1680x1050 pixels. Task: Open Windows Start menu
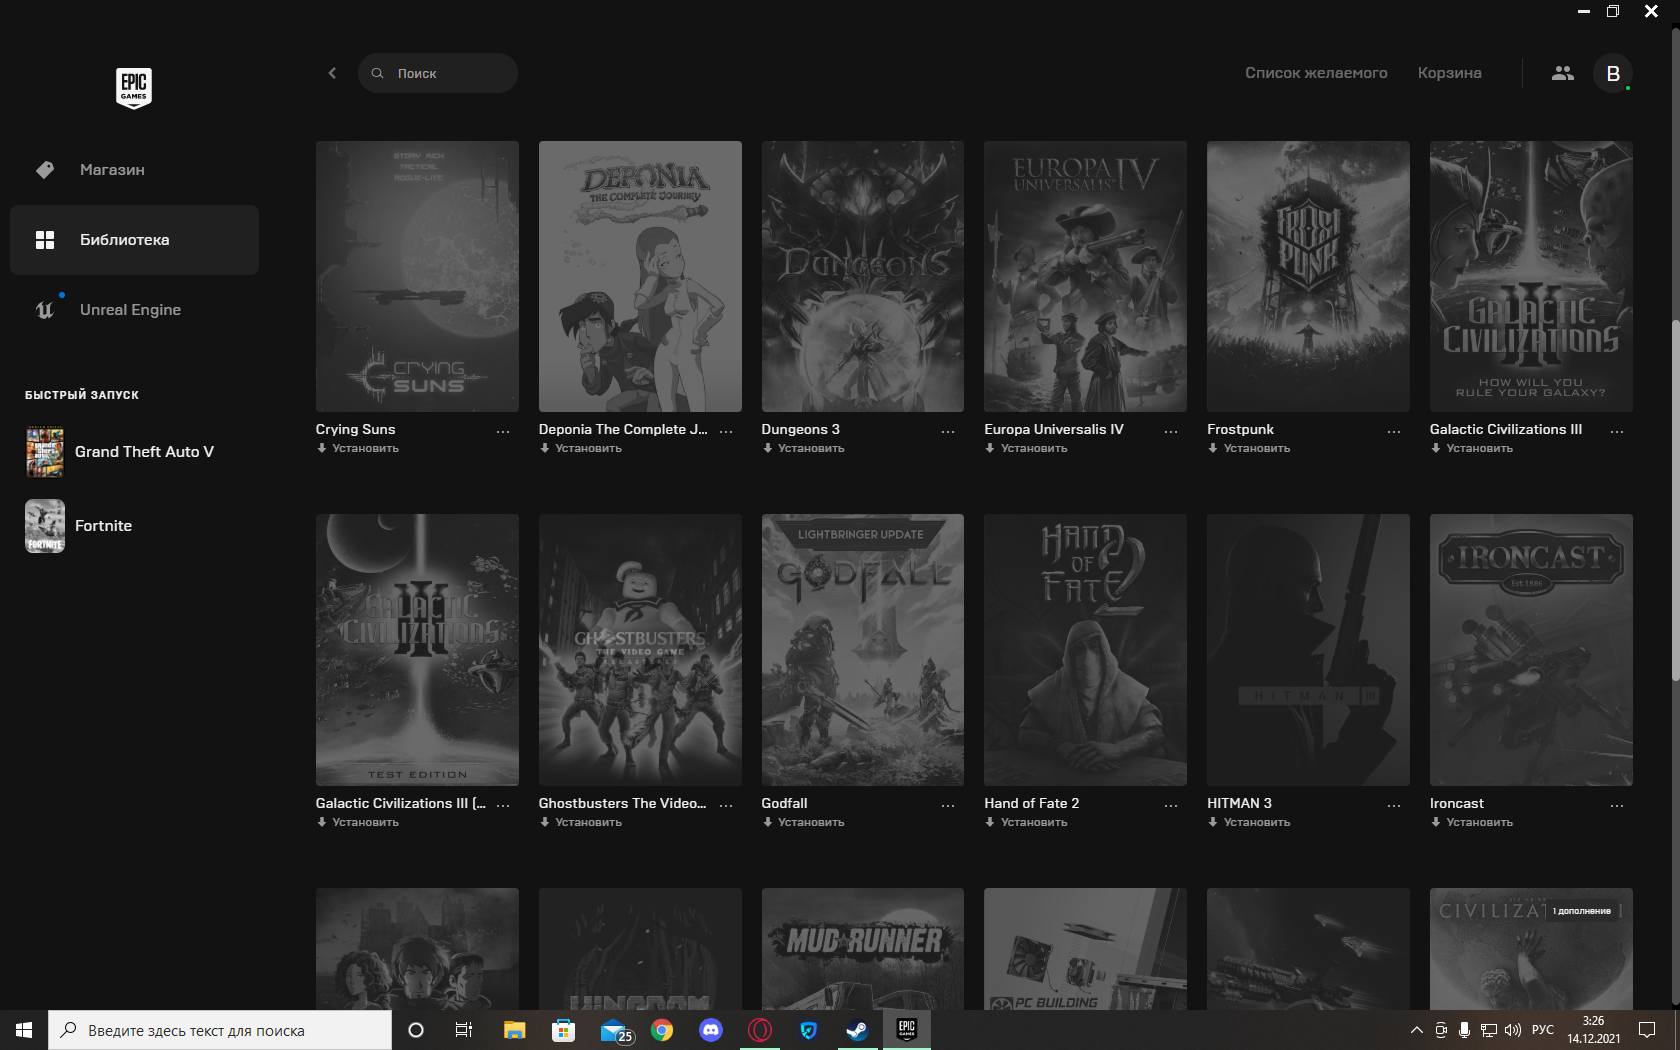point(24,1030)
